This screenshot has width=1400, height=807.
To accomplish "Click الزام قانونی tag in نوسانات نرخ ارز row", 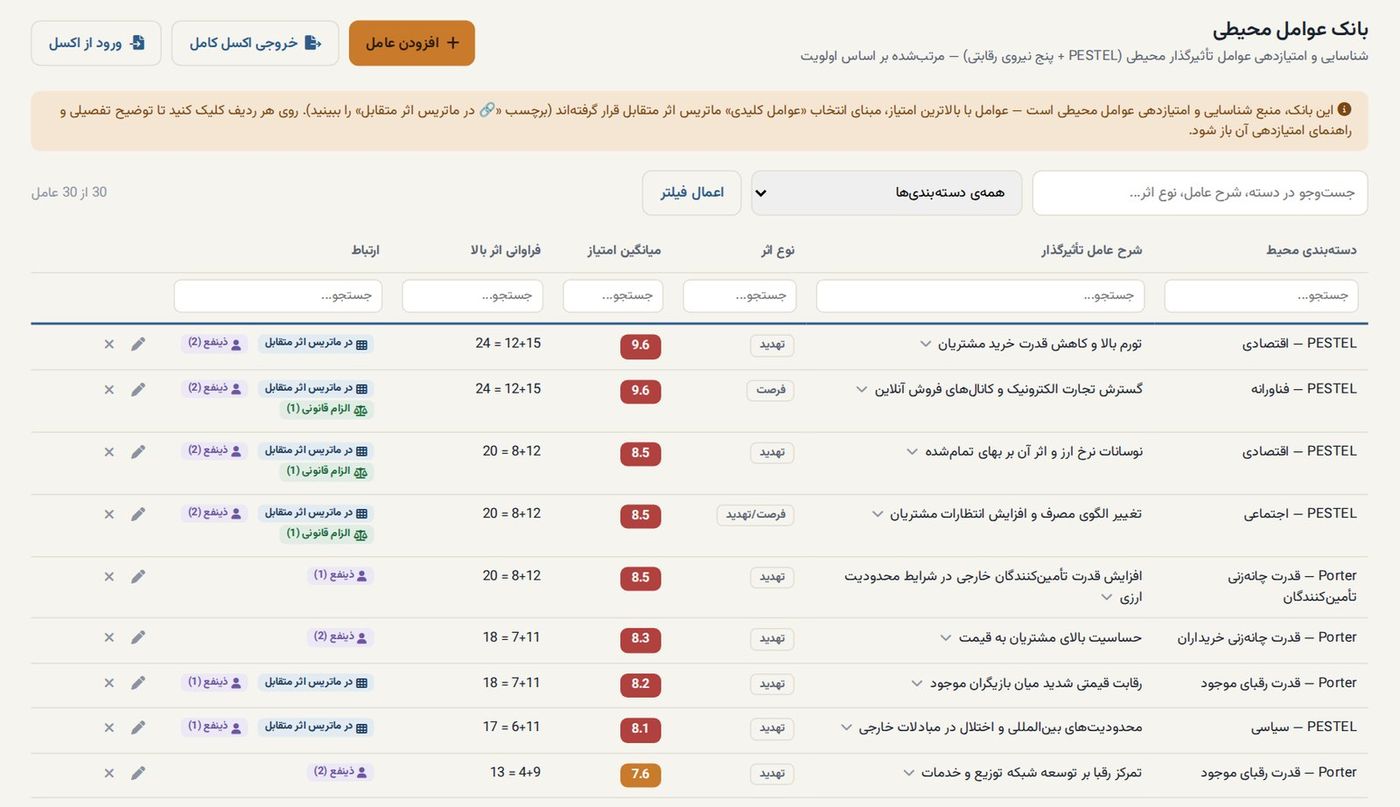I will click(x=327, y=471).
